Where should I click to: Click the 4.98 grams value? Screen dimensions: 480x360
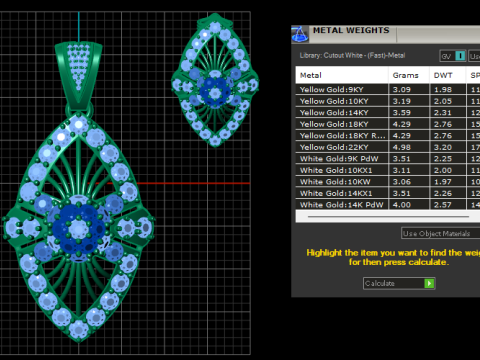tap(401, 147)
